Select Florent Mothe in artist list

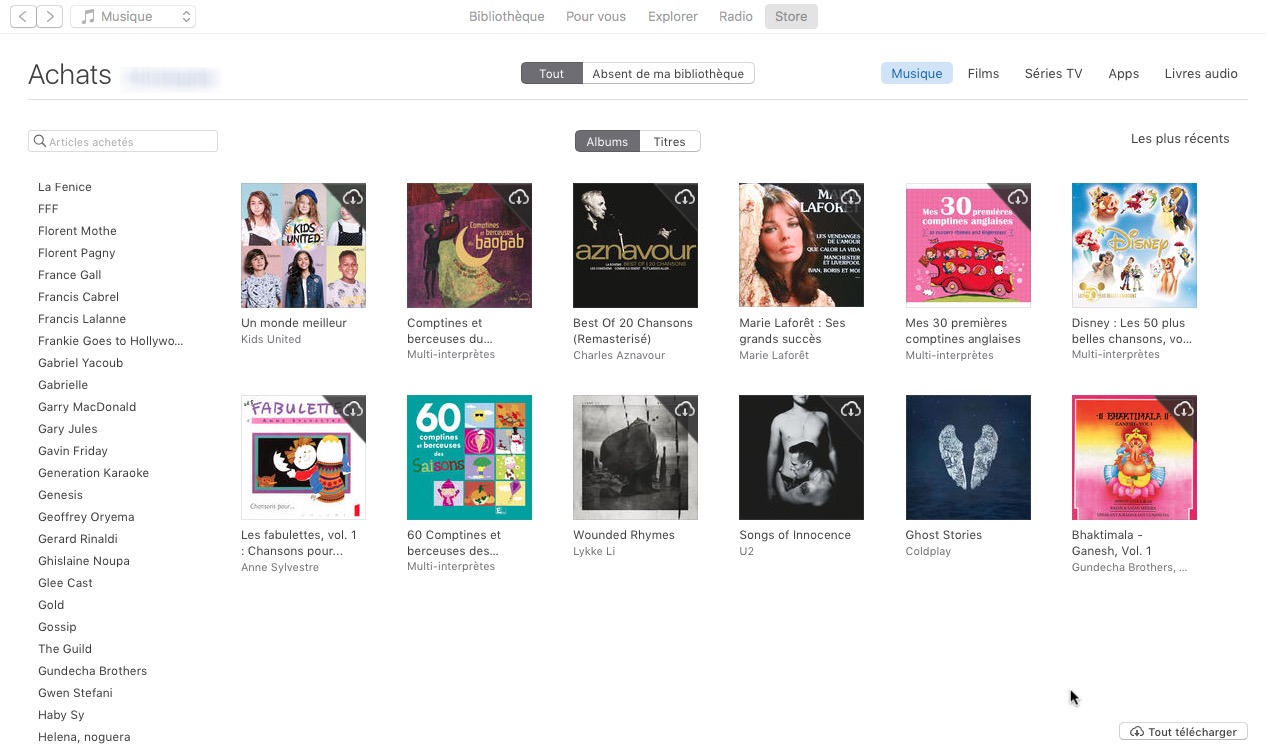[x=77, y=231]
